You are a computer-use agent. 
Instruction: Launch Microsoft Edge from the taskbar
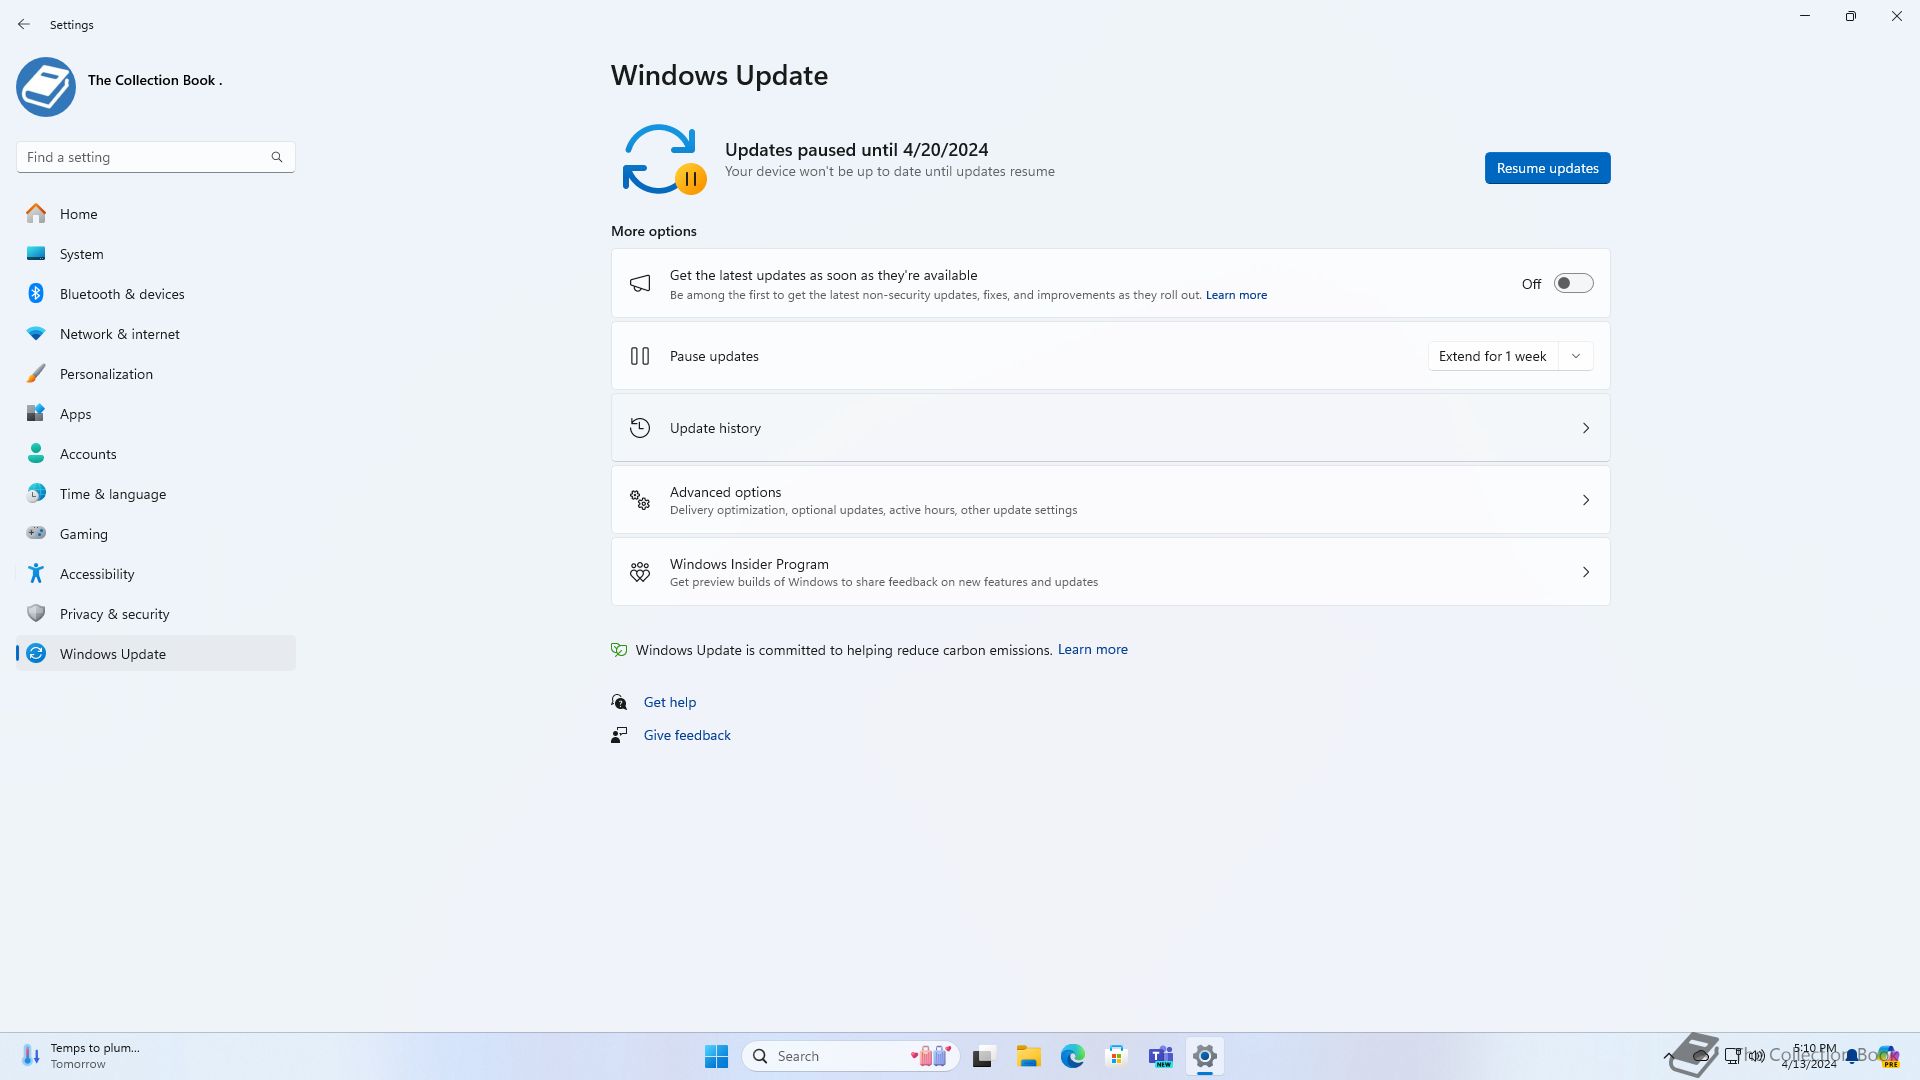pos(1072,1056)
